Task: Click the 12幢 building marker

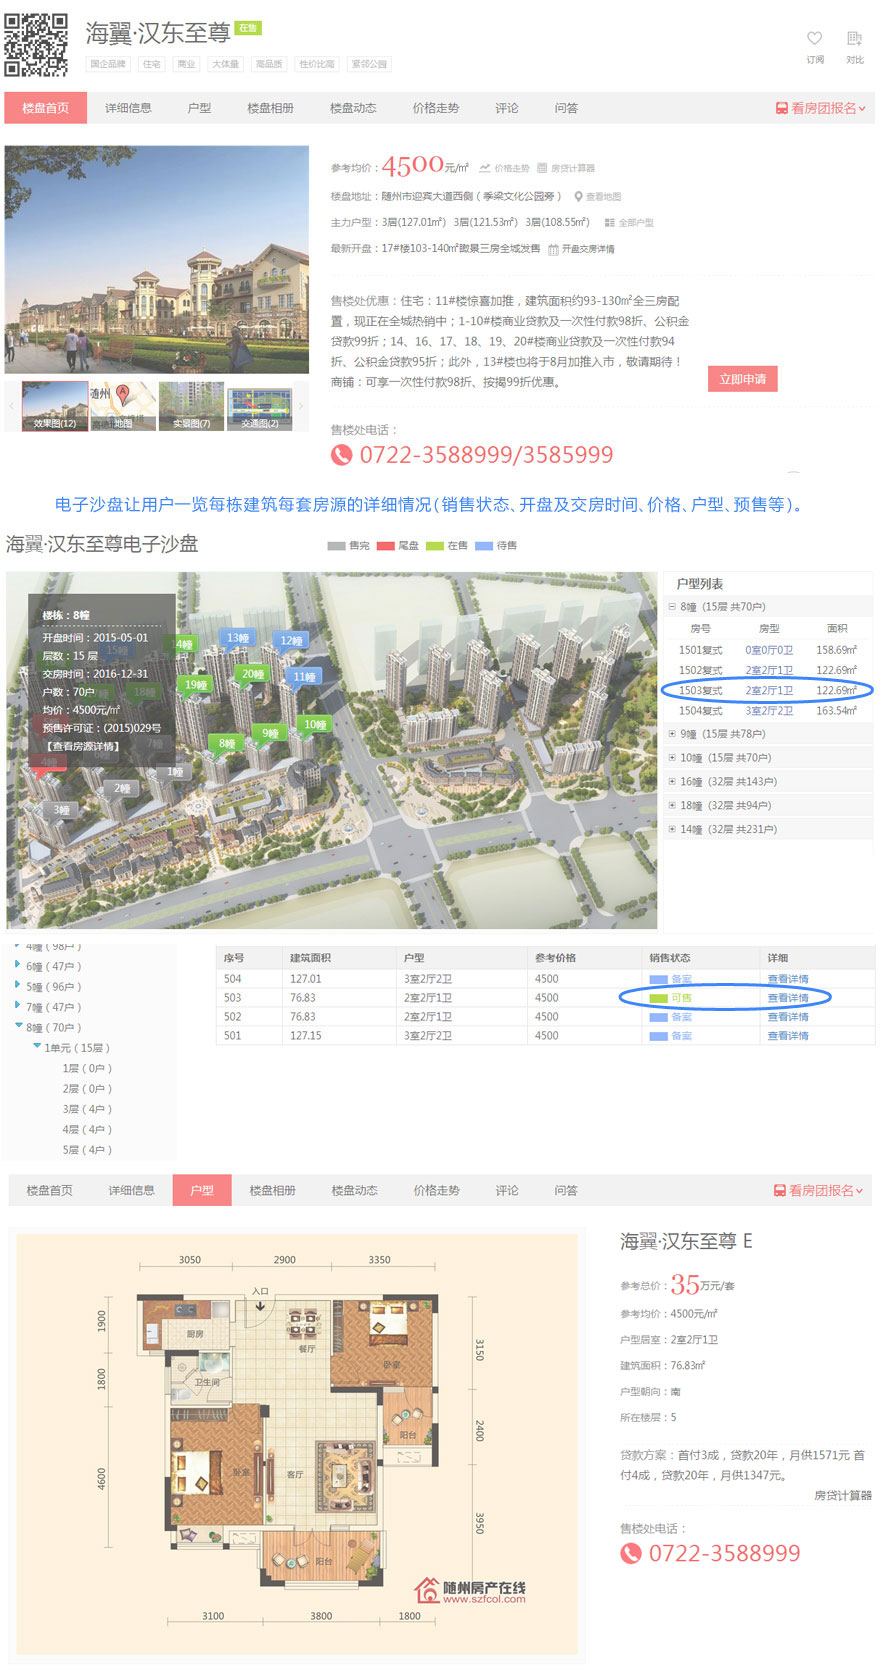Action: (x=291, y=641)
